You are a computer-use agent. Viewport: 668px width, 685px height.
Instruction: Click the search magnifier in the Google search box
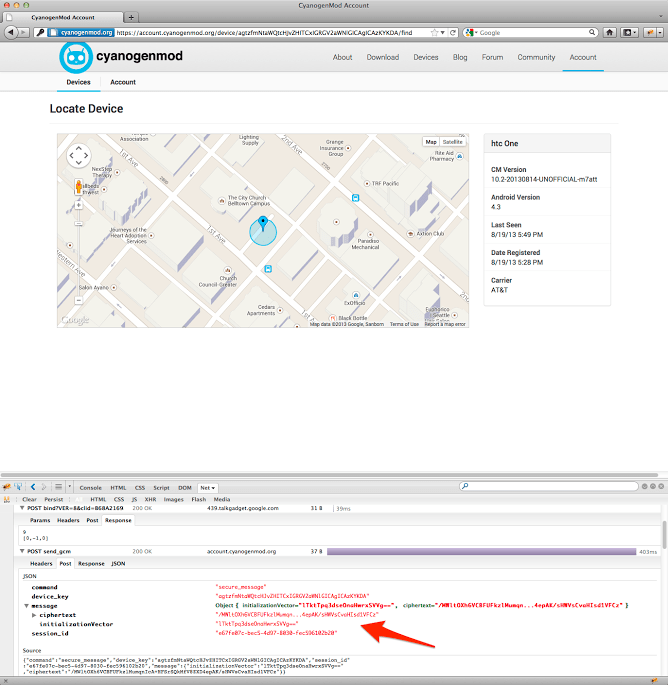click(x=592, y=32)
